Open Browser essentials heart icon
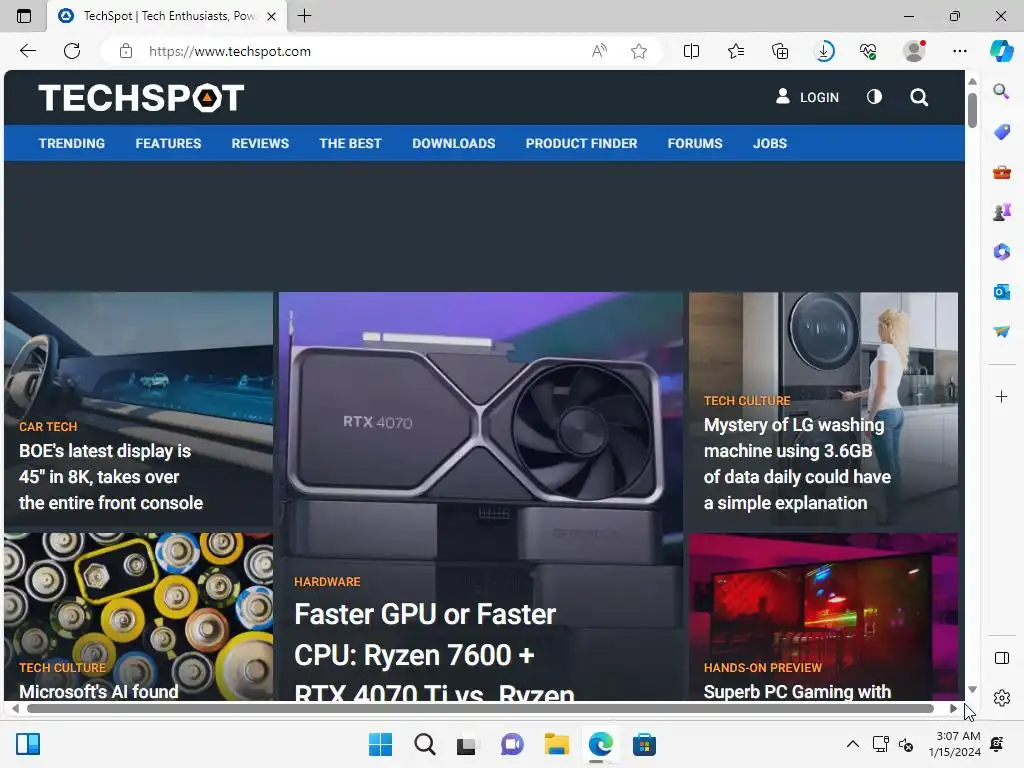 click(868, 51)
